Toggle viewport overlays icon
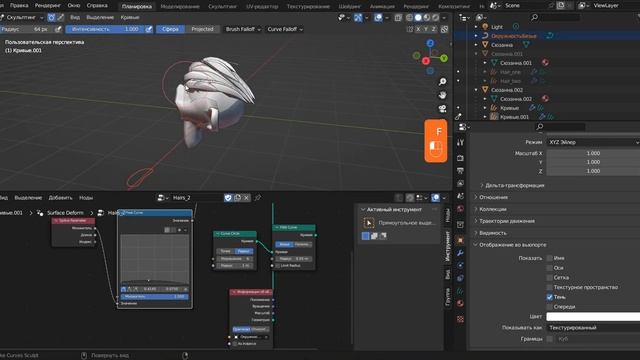 click(x=378, y=18)
